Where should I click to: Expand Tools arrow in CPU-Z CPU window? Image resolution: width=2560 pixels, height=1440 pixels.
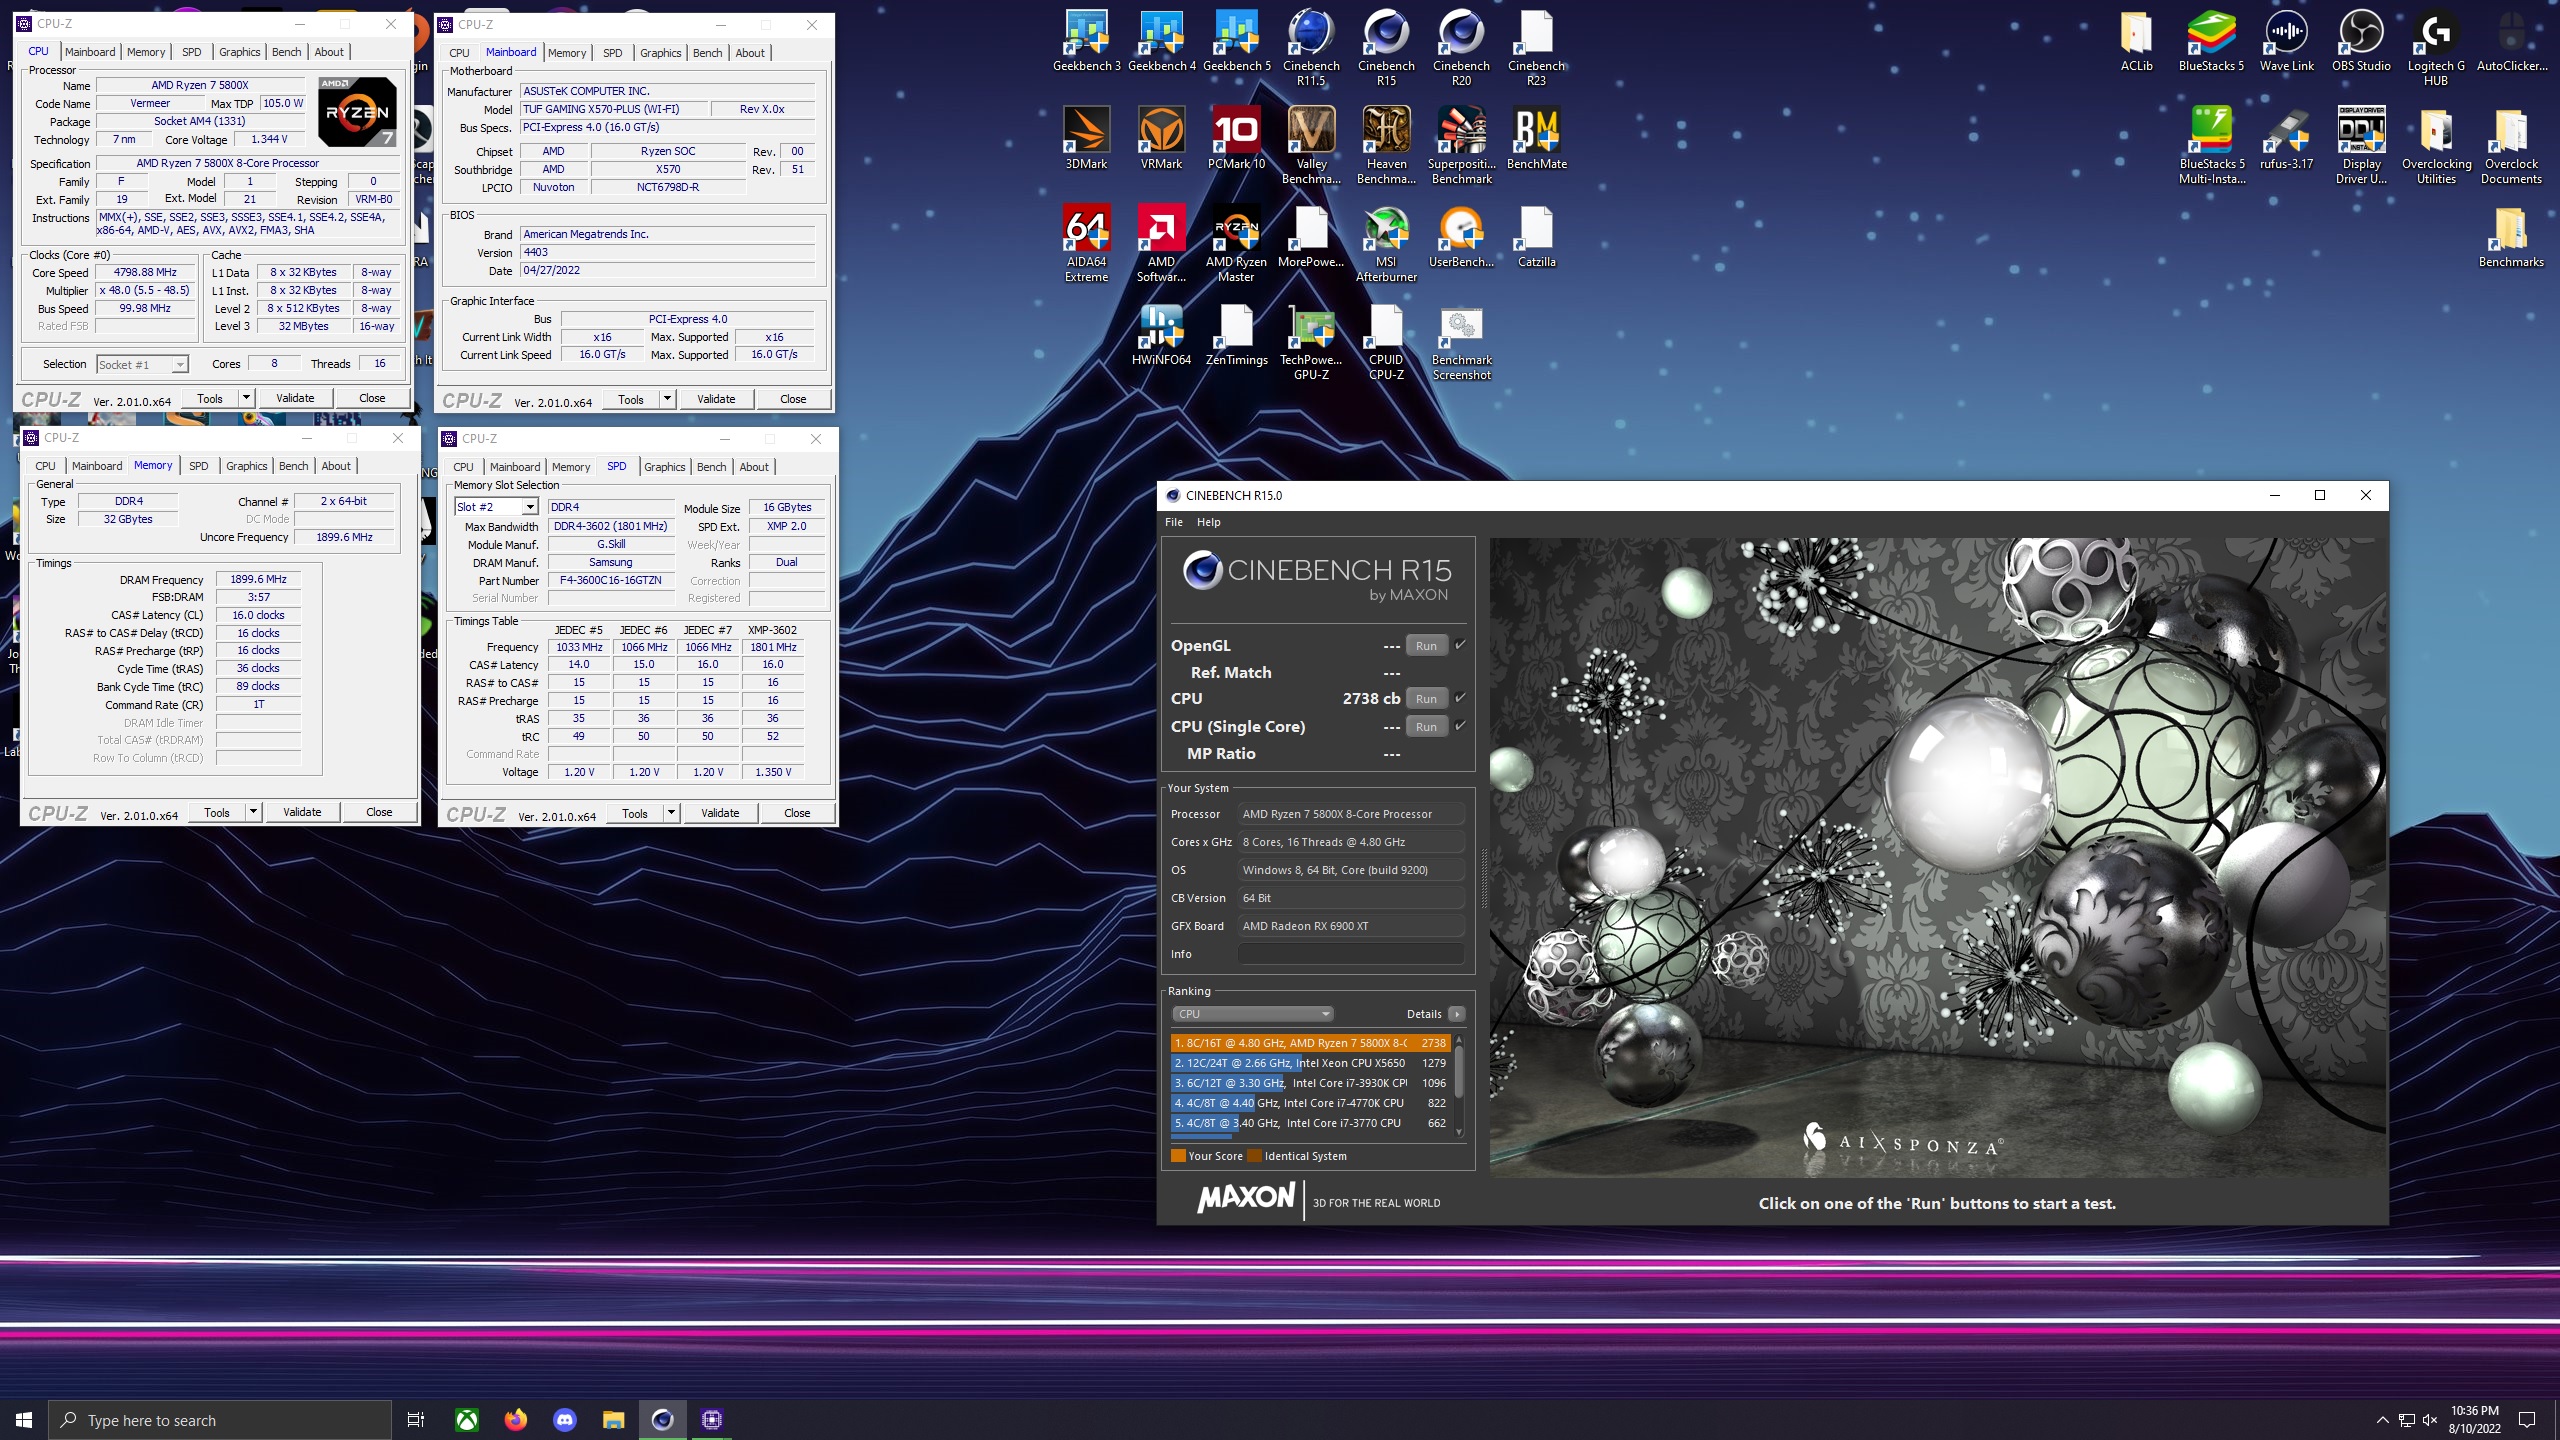(246, 398)
